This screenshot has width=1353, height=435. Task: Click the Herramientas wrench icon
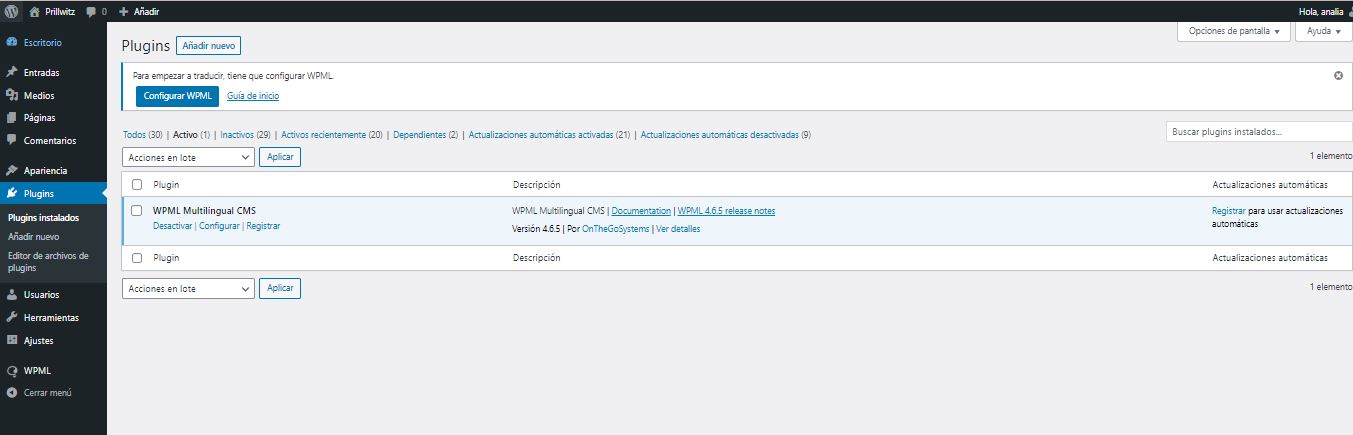12,317
